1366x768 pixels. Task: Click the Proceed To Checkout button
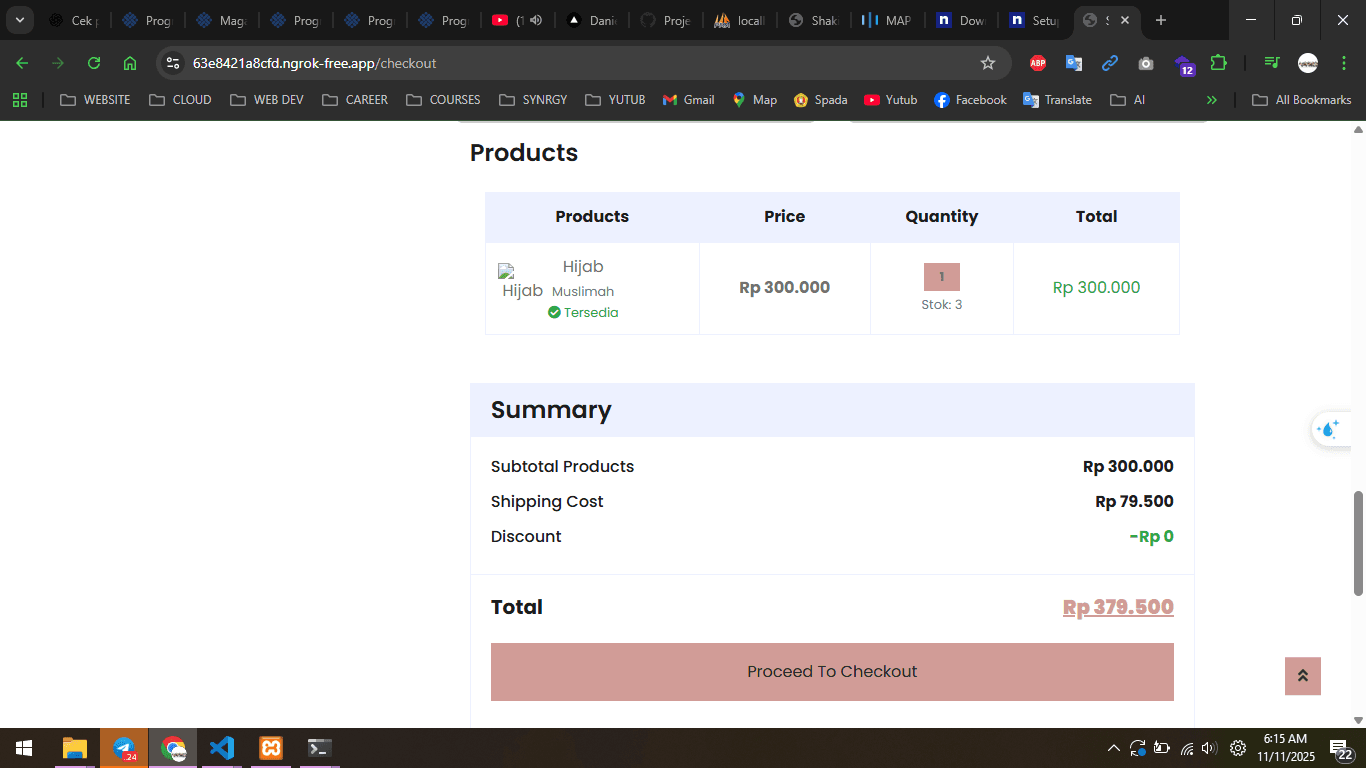tap(832, 671)
